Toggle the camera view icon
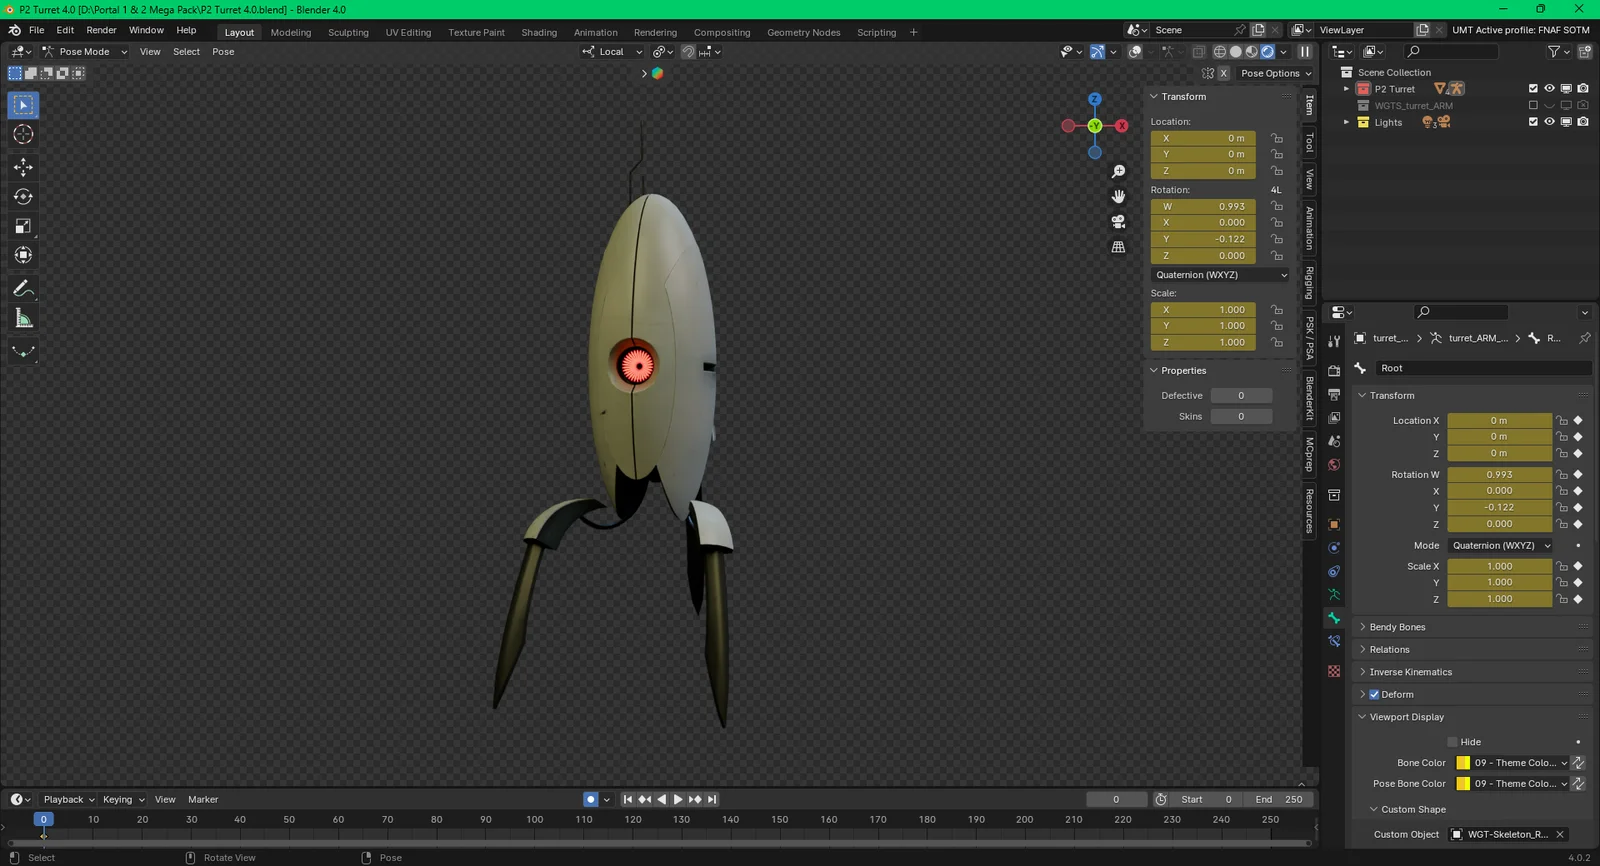This screenshot has height=866, width=1600. tap(1118, 222)
